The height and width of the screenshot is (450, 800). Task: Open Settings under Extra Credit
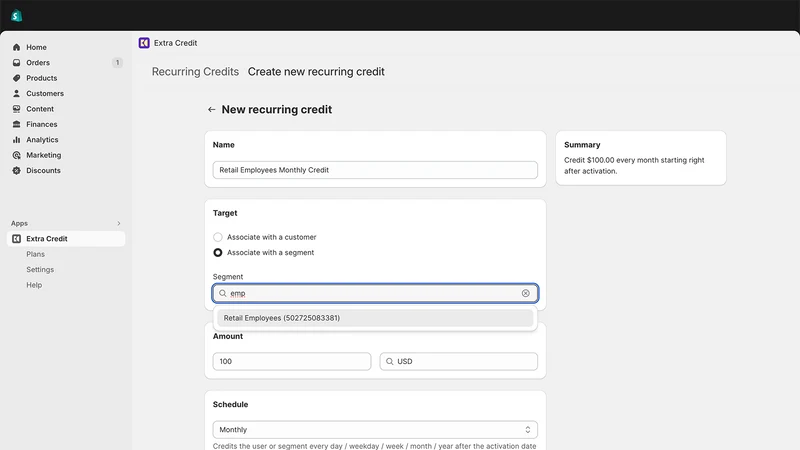[40, 269]
